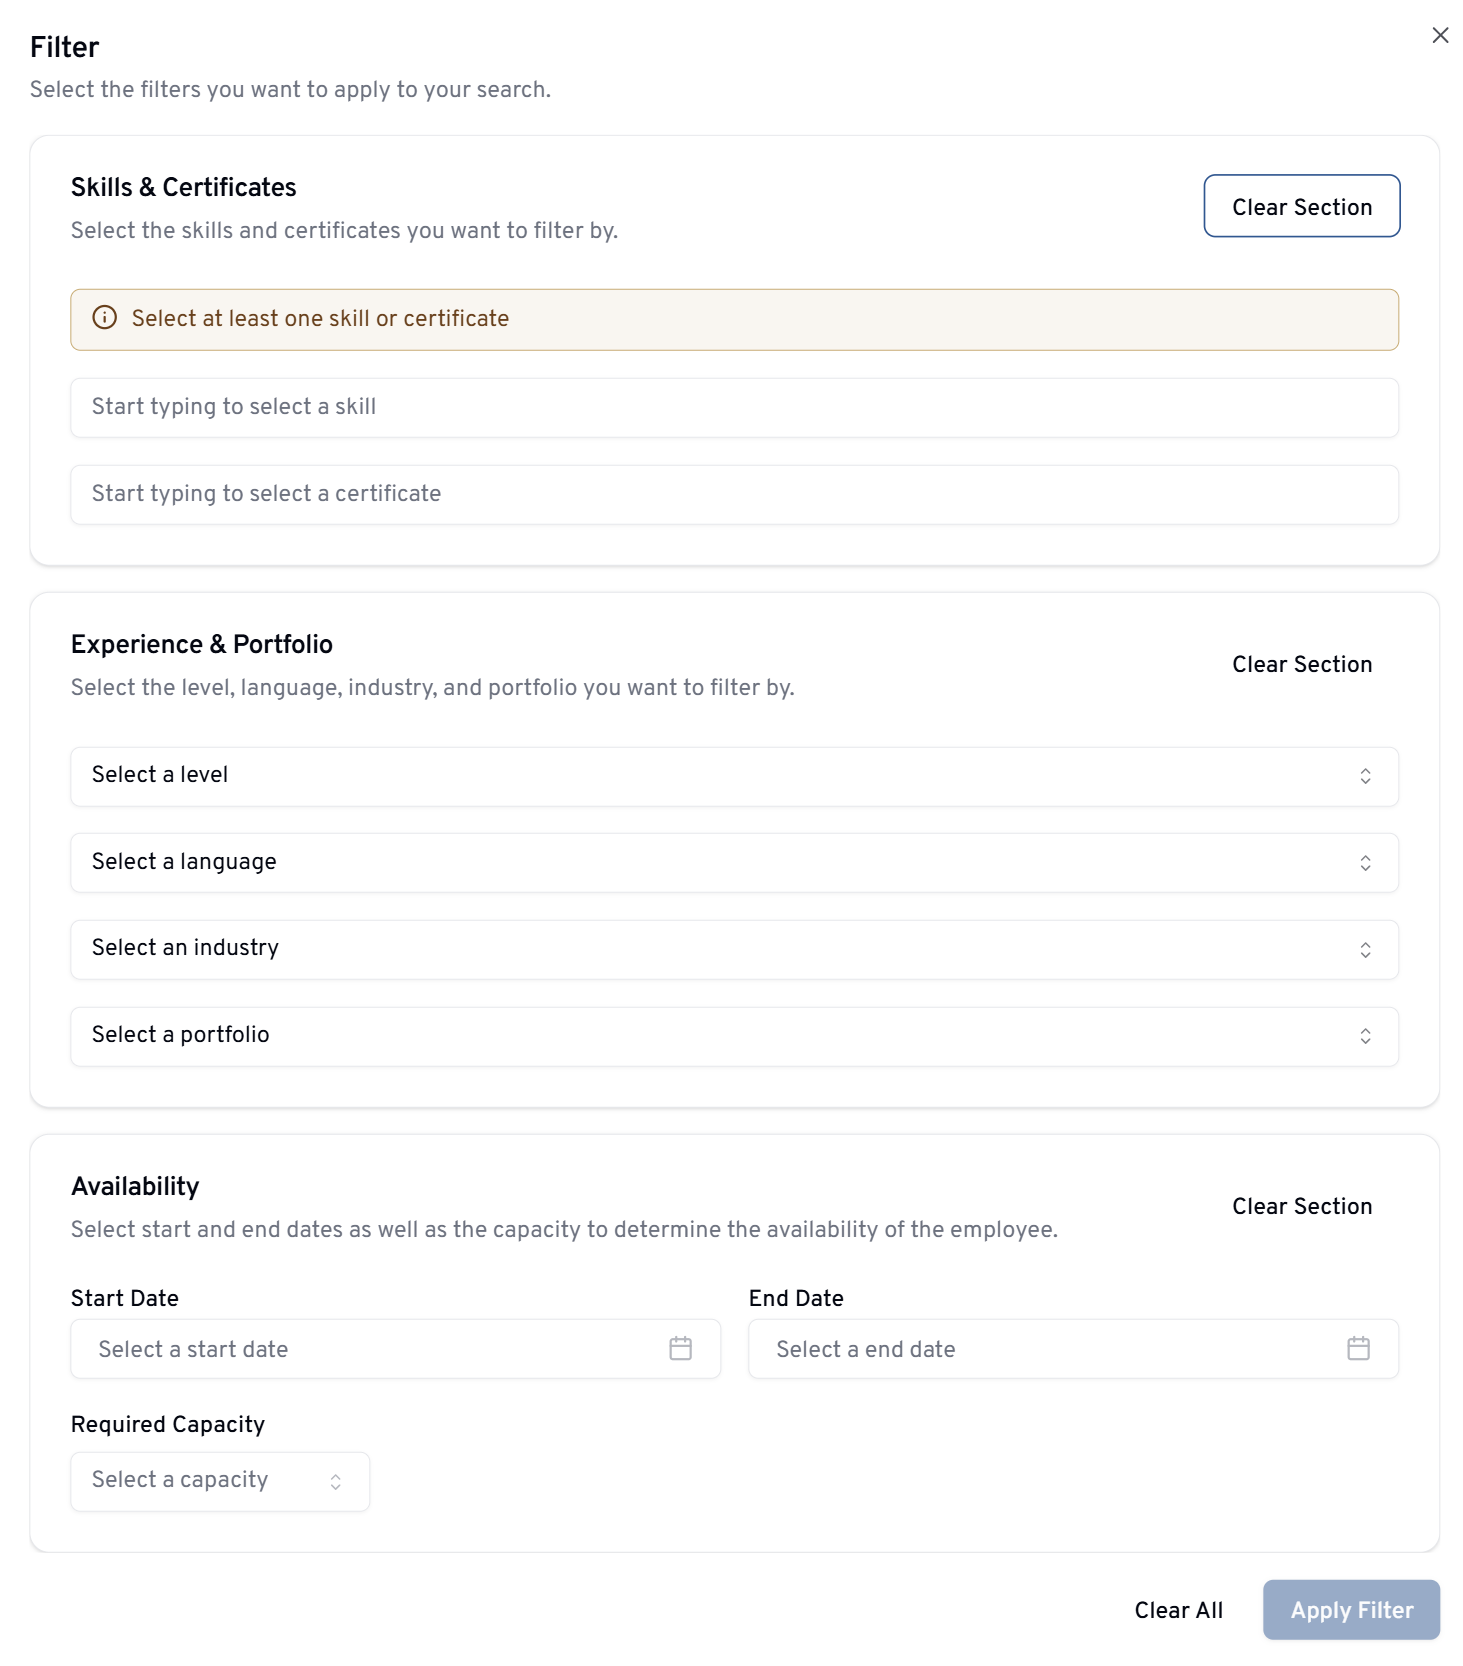
Task: Click the chevron icon on the language selector
Action: [1365, 863]
